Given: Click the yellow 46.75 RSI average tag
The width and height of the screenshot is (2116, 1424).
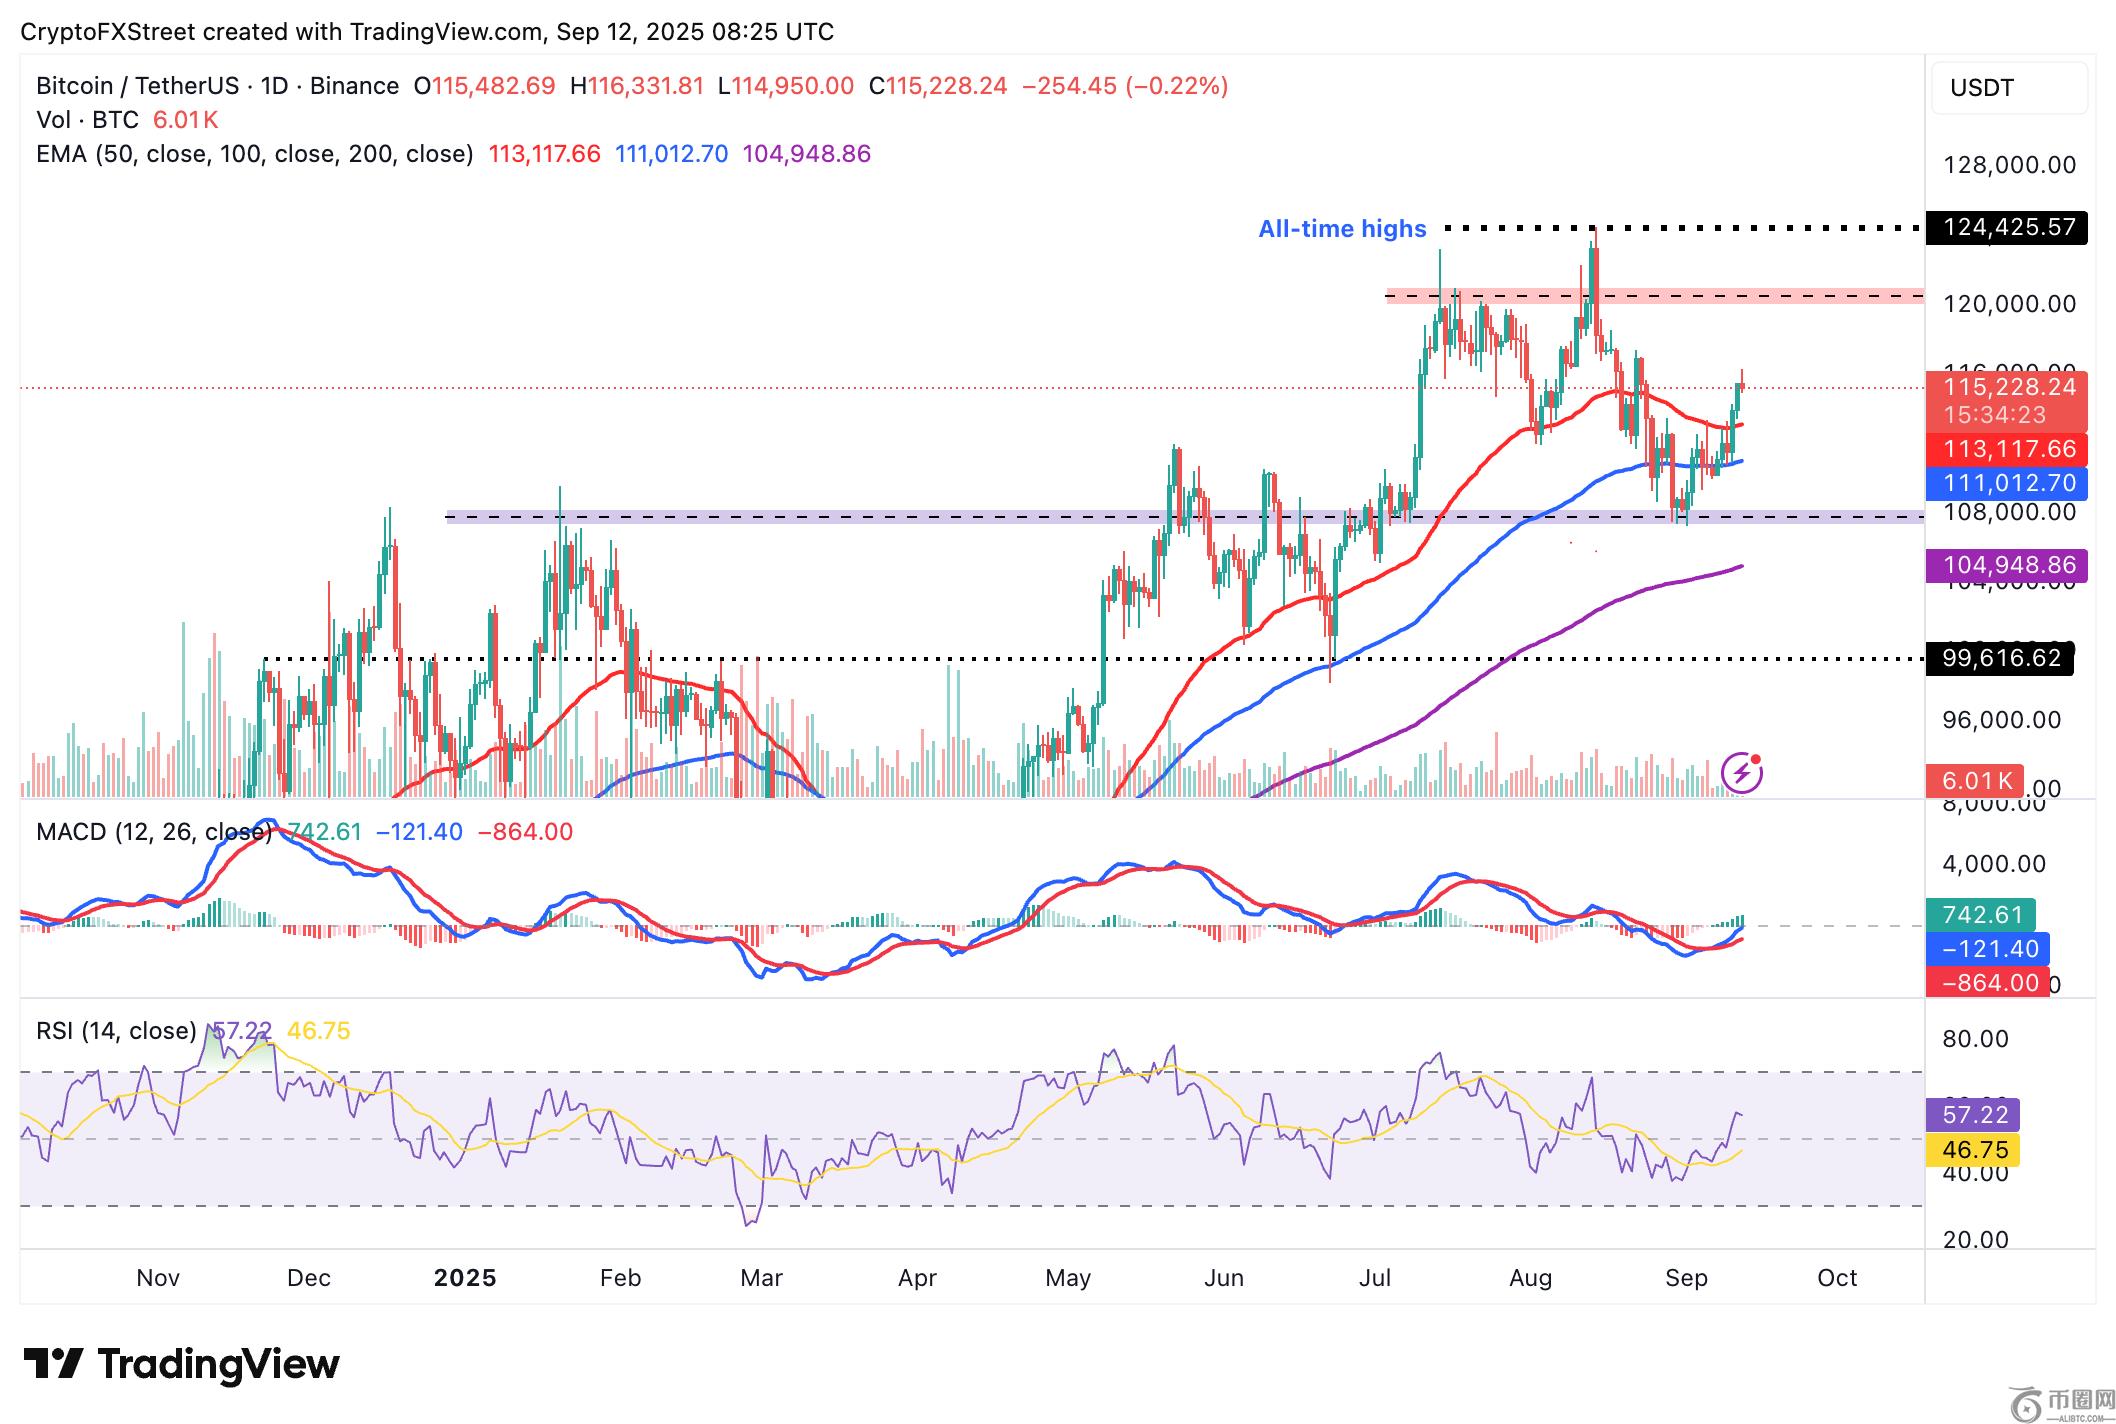Looking at the screenshot, I should (1974, 1150).
